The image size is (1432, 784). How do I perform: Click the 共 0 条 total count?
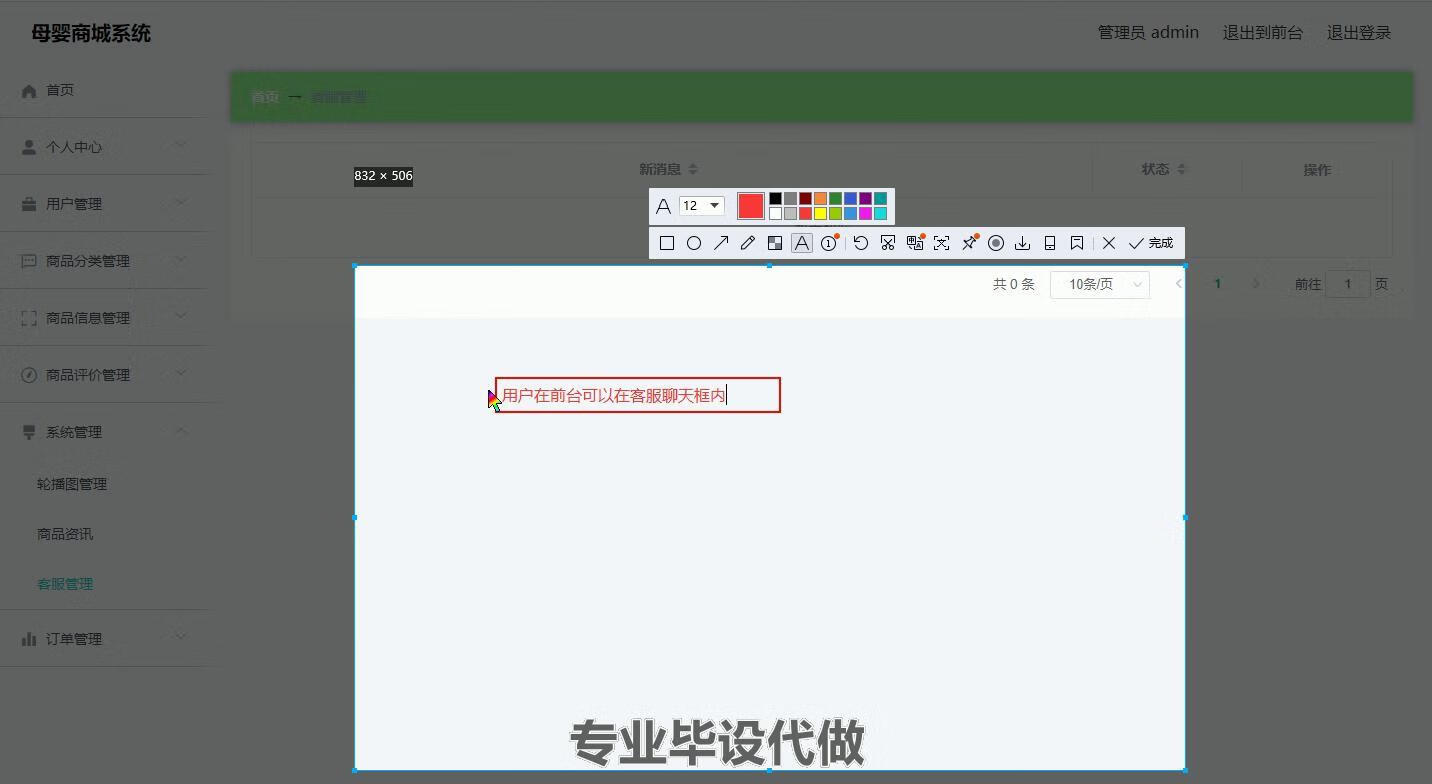coord(1014,284)
